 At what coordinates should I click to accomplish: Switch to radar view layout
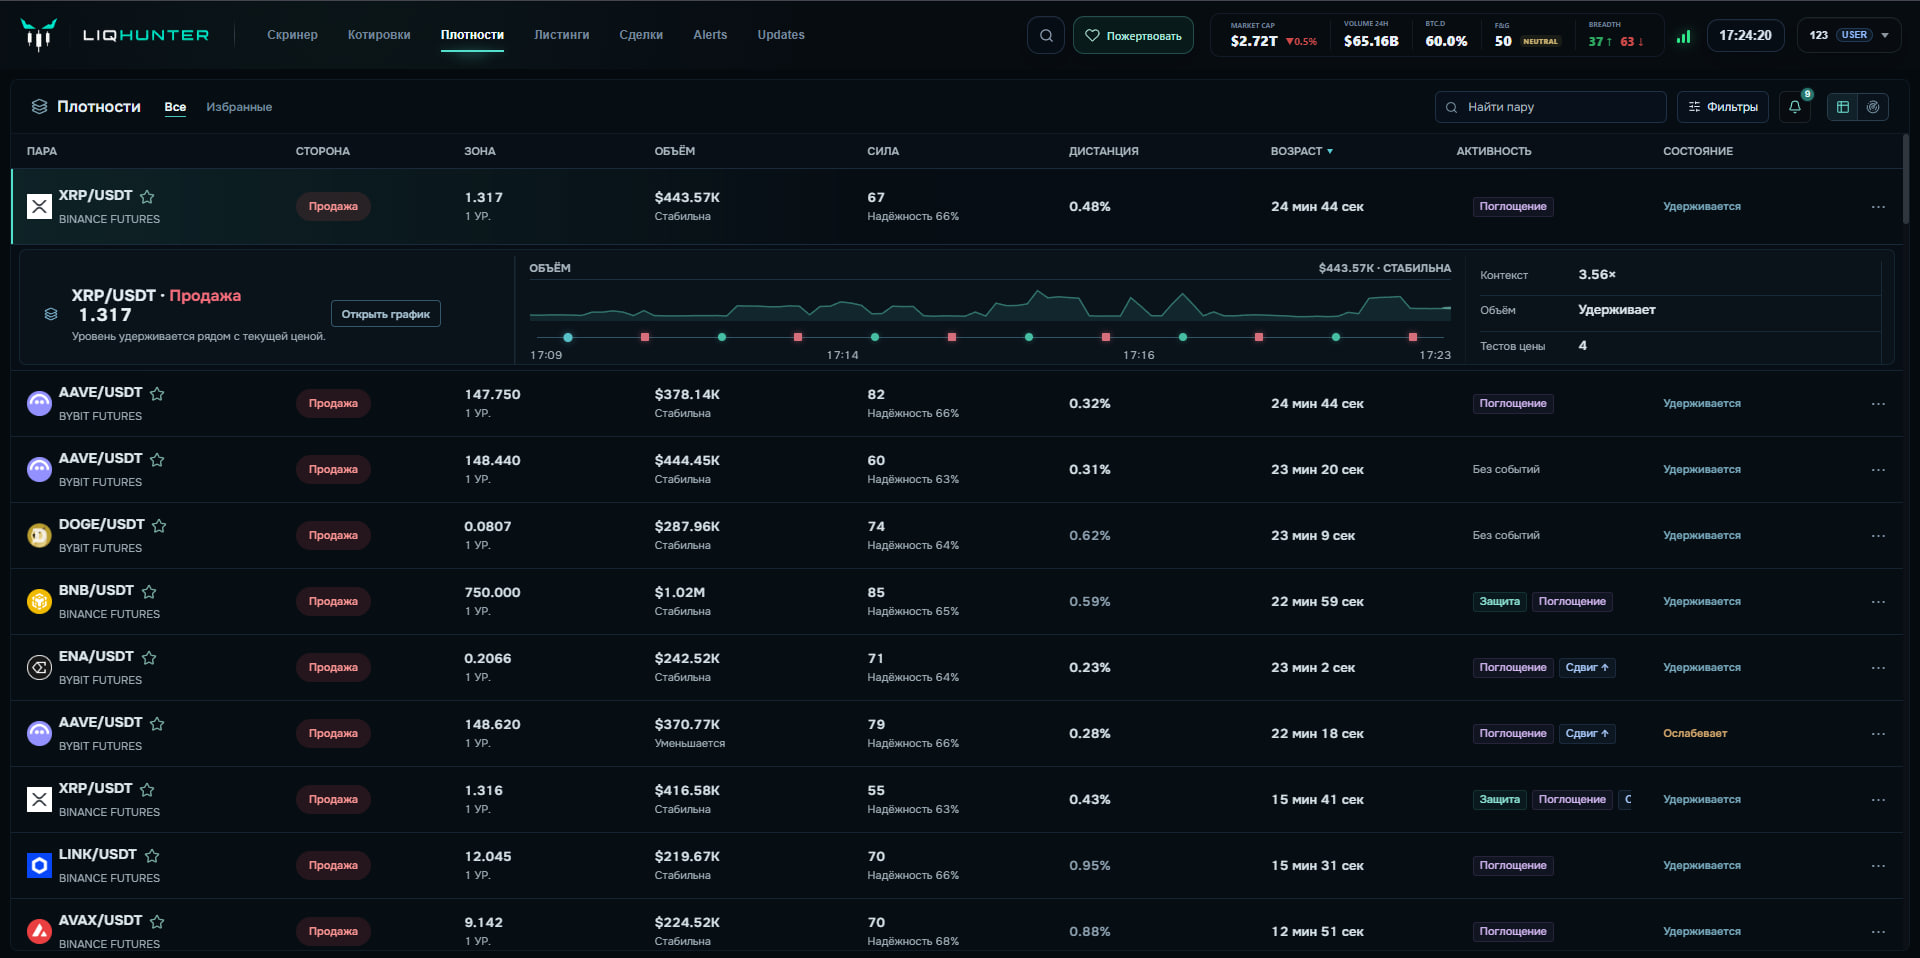point(1873,107)
